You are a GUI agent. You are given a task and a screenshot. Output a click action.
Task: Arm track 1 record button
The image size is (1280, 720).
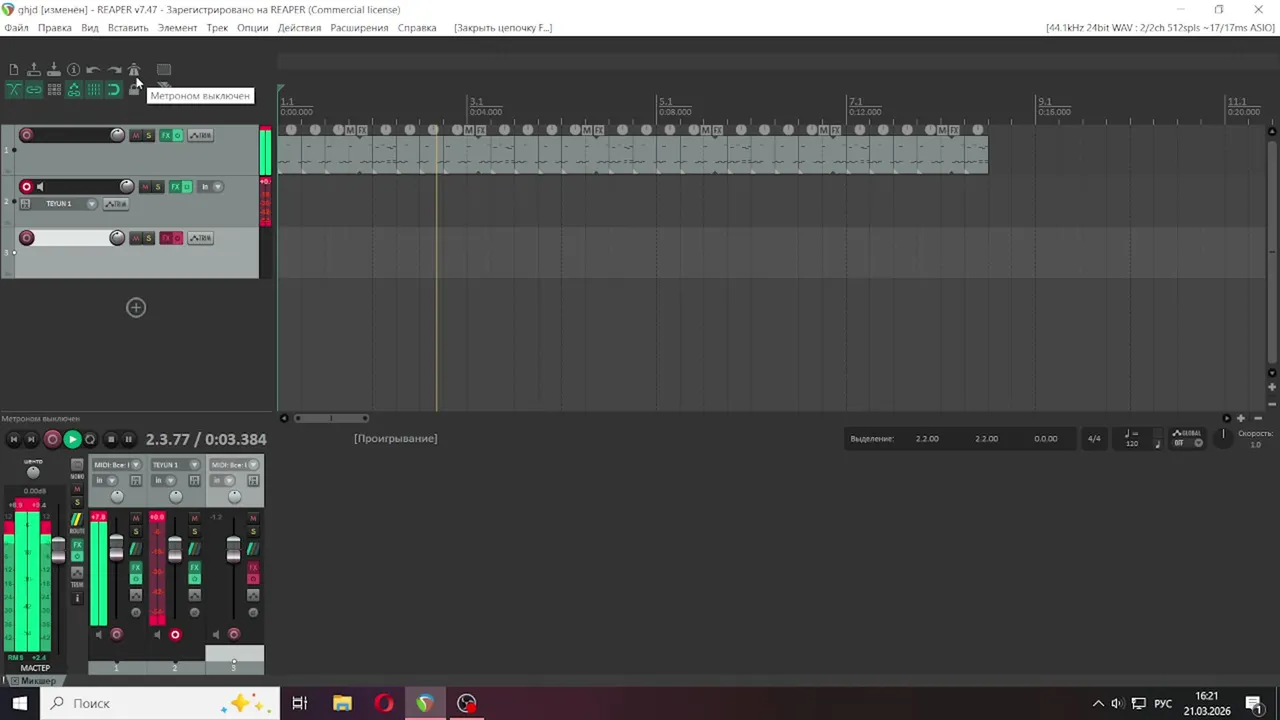click(x=27, y=135)
